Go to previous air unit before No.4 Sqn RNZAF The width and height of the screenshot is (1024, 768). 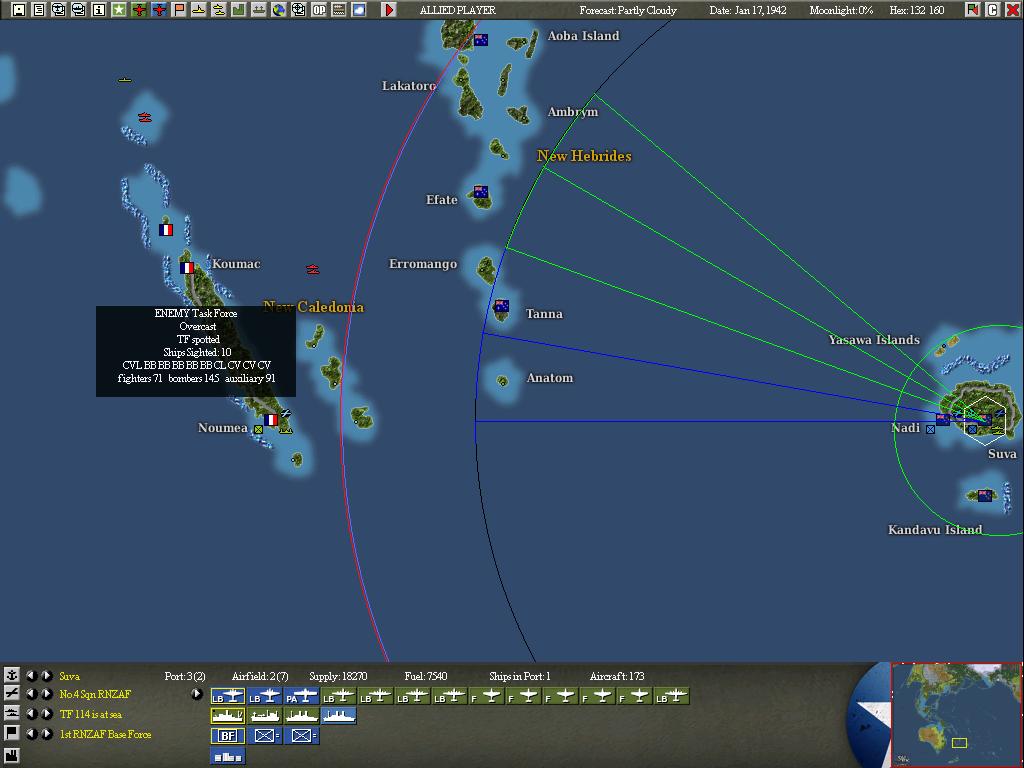coord(31,694)
